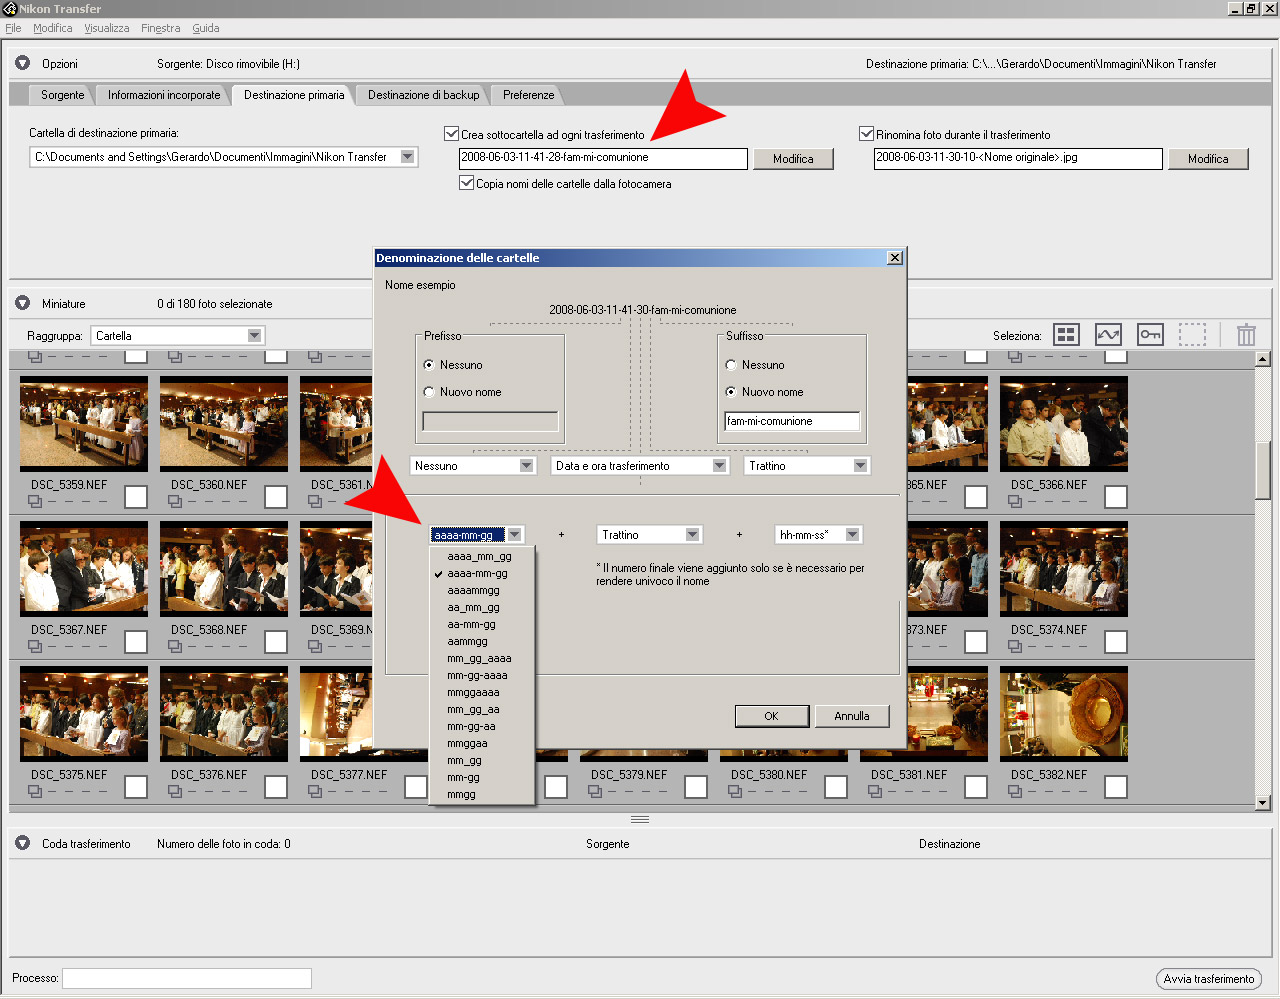Click the stack icon under DSC_5382.NEF
Viewport: 1280px width, 999px height.
tap(1015, 792)
